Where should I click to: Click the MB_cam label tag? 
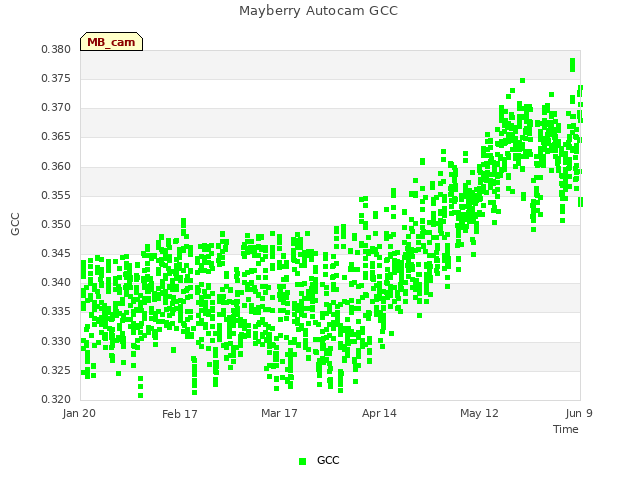click(x=111, y=42)
